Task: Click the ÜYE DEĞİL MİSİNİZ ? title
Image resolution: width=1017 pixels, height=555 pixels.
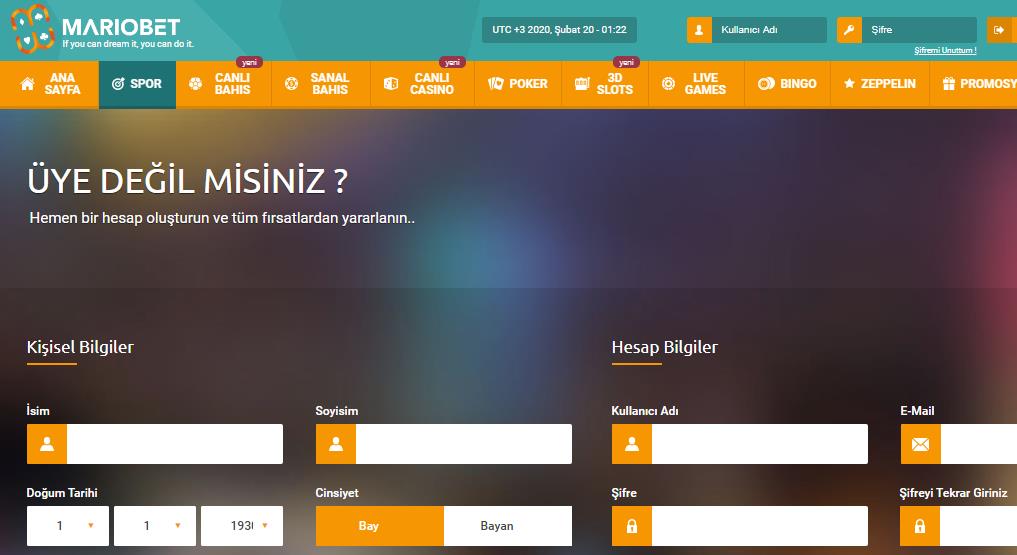Action: tap(187, 180)
